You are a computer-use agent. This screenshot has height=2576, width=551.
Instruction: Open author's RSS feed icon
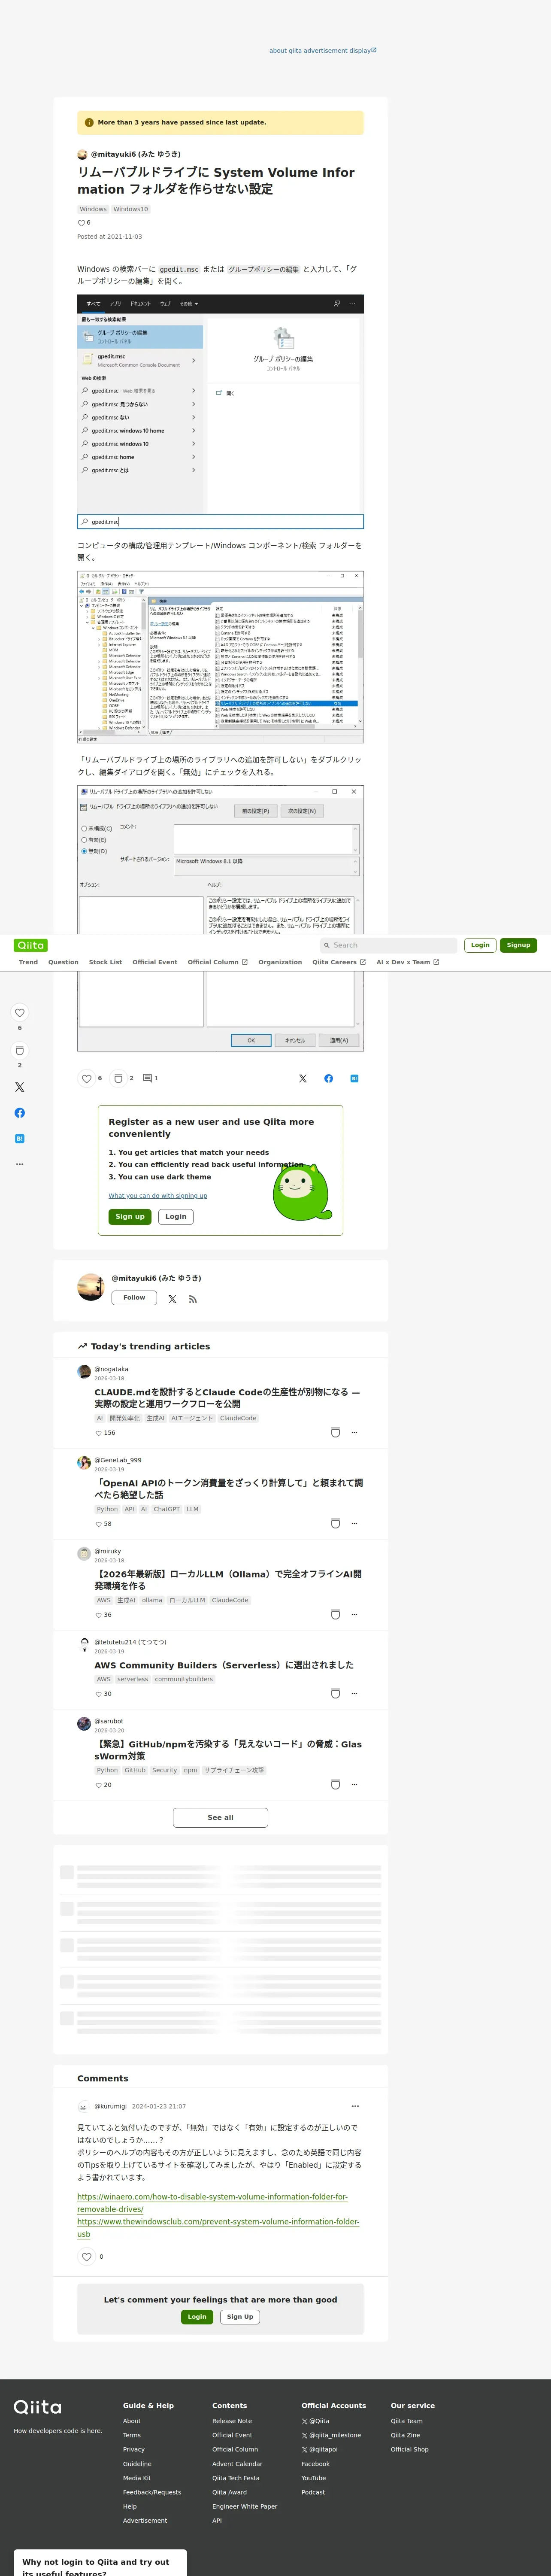pos(193,1299)
